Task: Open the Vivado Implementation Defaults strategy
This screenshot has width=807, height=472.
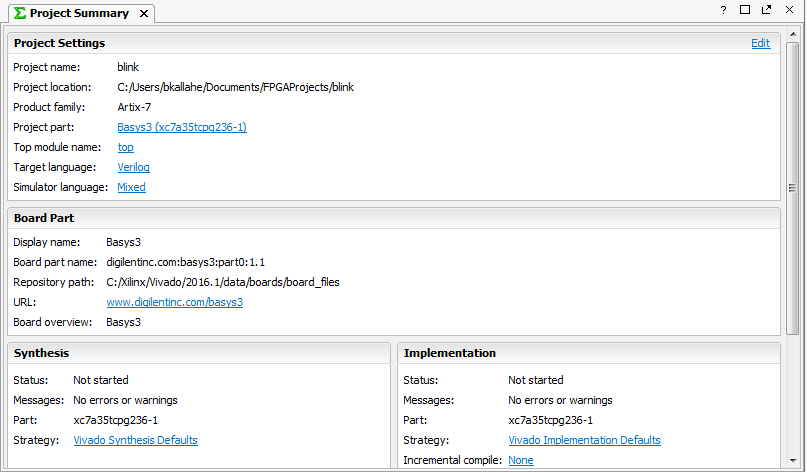Action: point(584,440)
